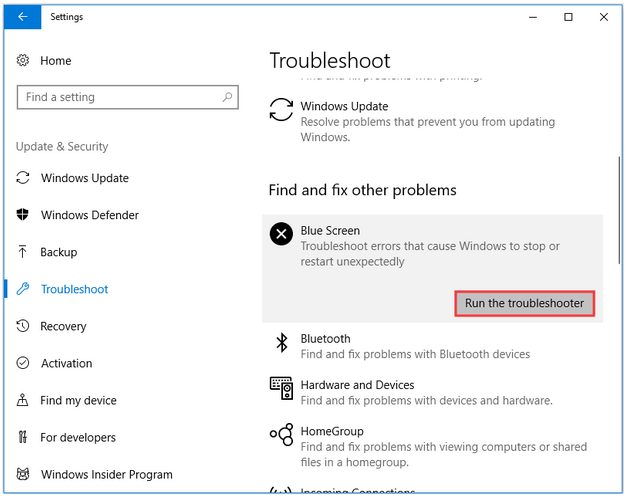Image resolution: width=632 pixels, height=497 pixels.
Task: Select the Blue Screen troubleshooter title
Action: point(330,231)
